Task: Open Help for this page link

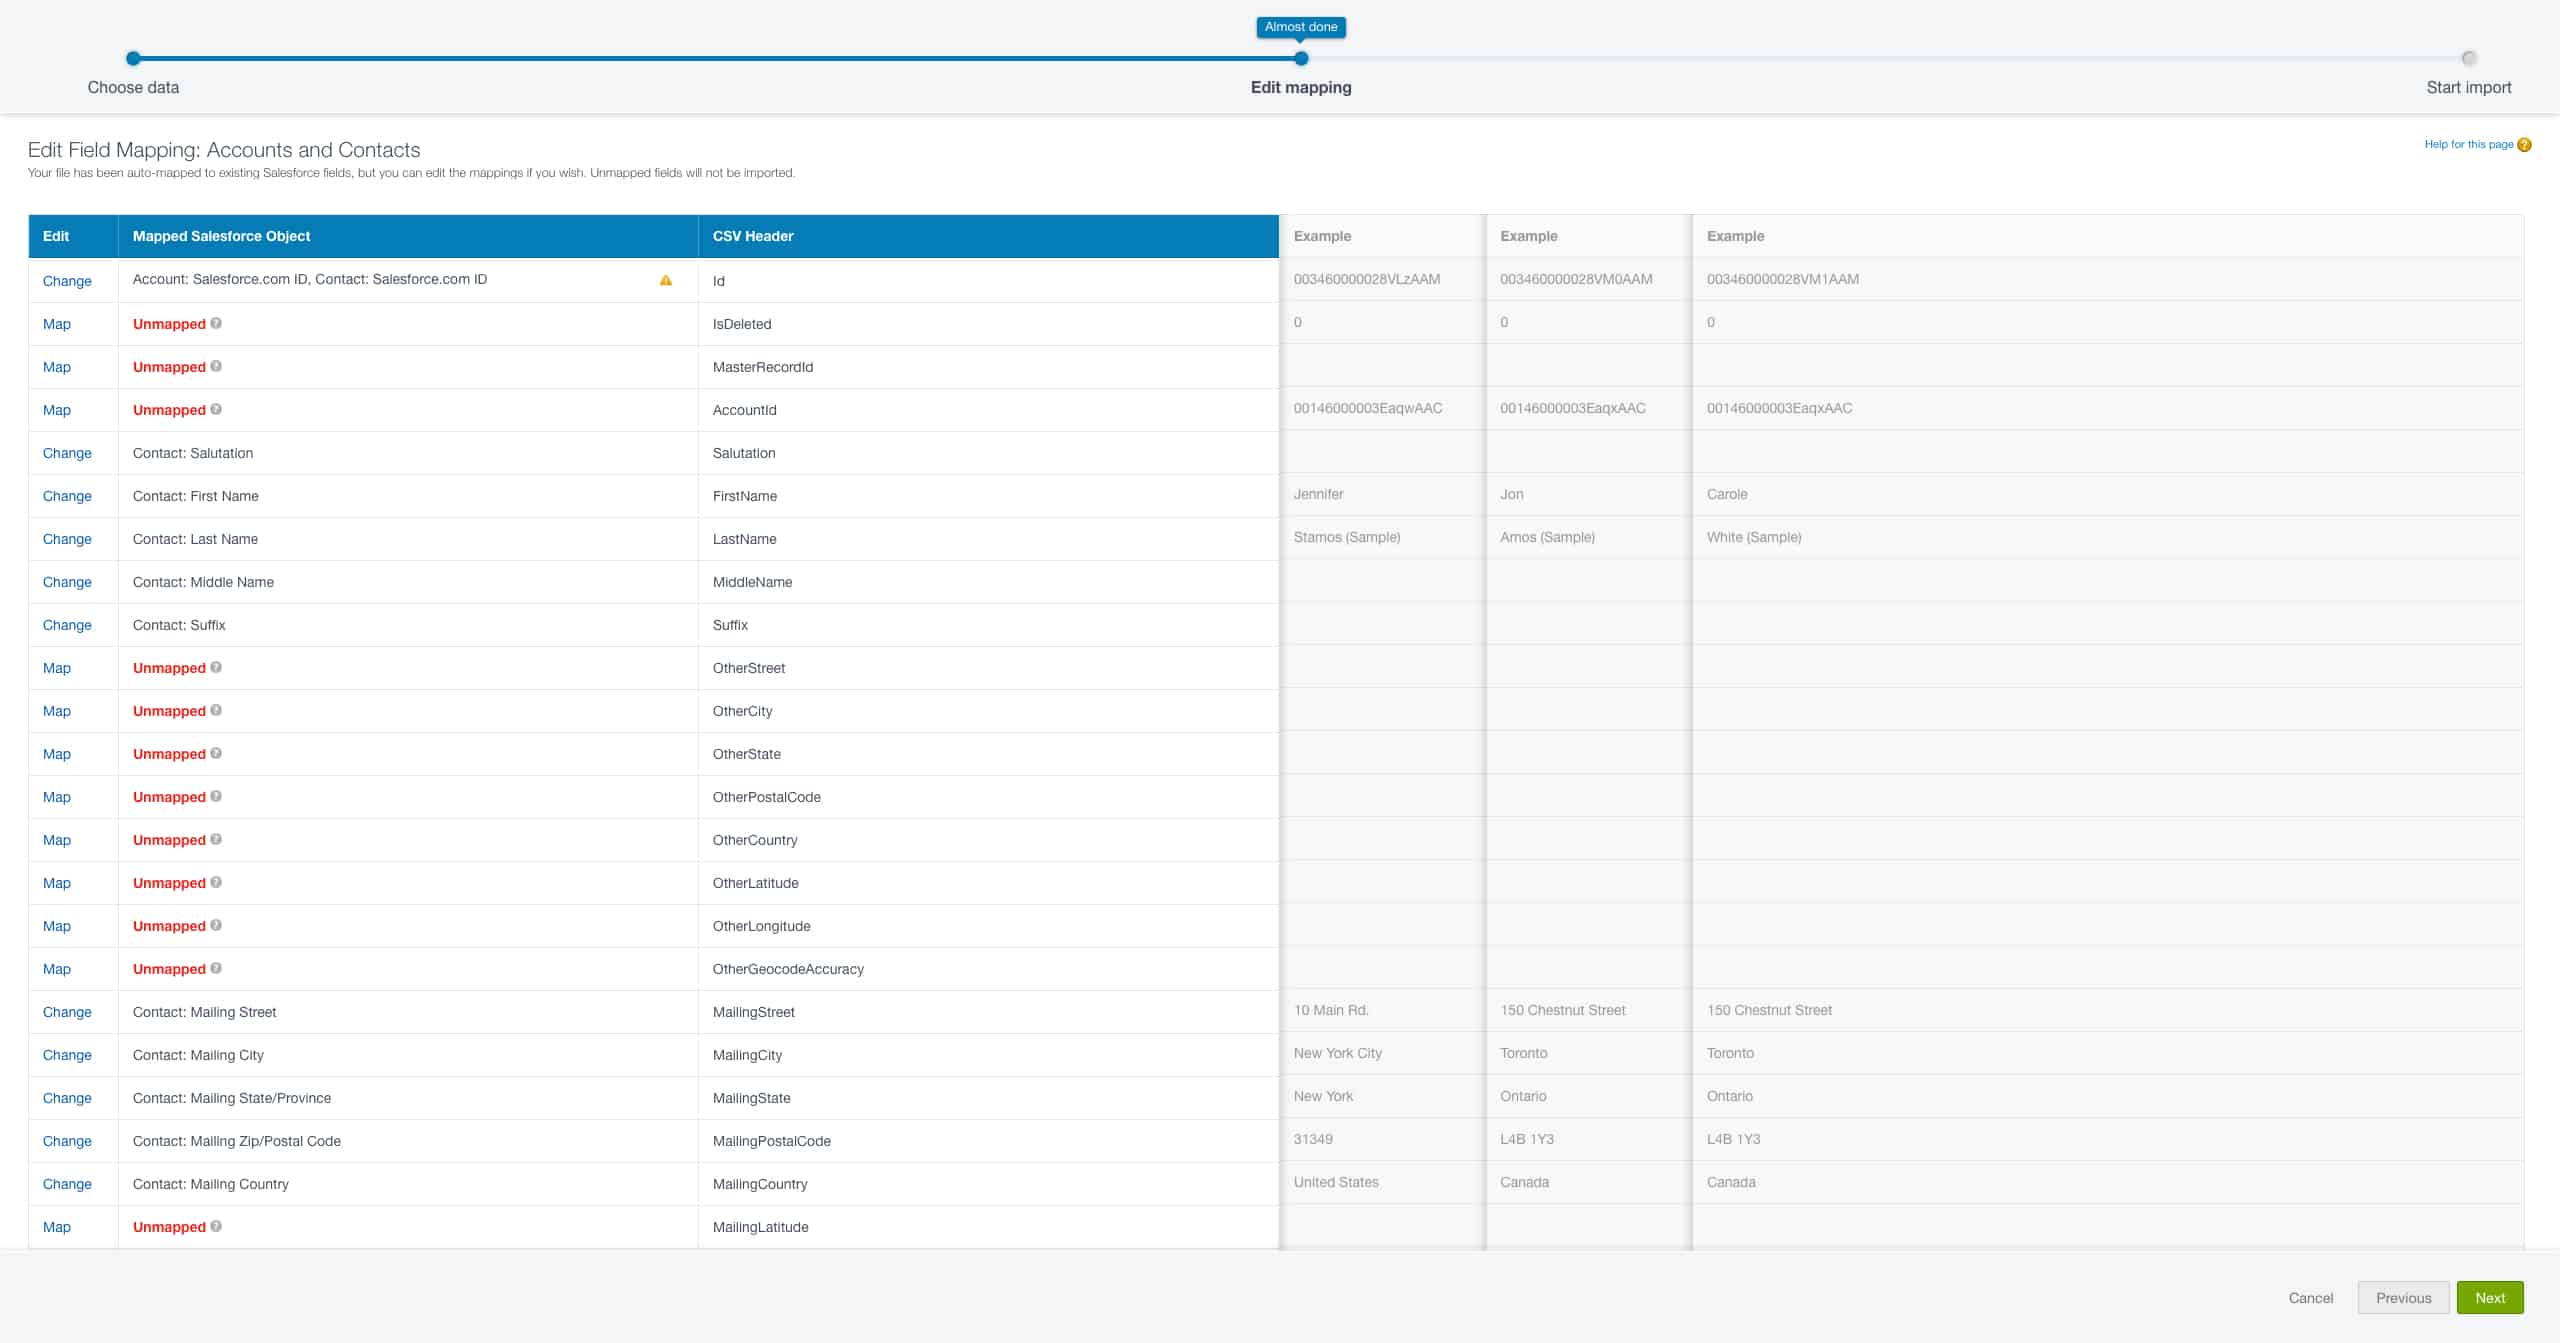Action: click(x=2468, y=145)
